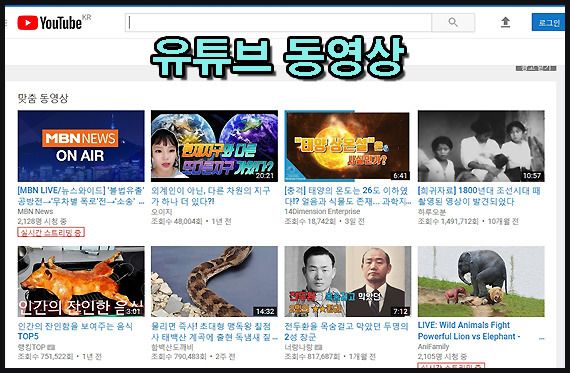The width and height of the screenshot is (570, 373).
Task: Open the MBN News channel name
Action: click(35, 212)
